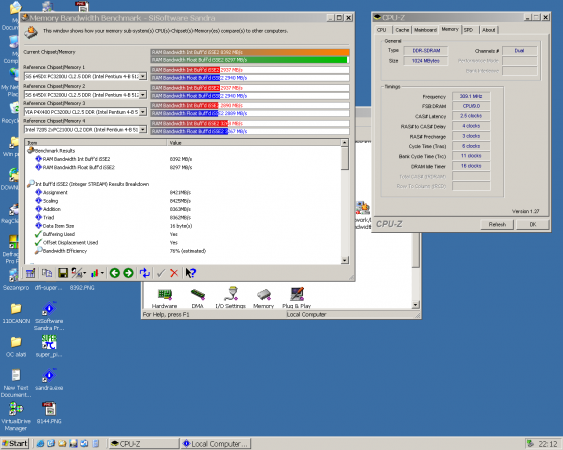Open the I/O Settings icon
Screen dimensions: 563x450
coord(231,298)
